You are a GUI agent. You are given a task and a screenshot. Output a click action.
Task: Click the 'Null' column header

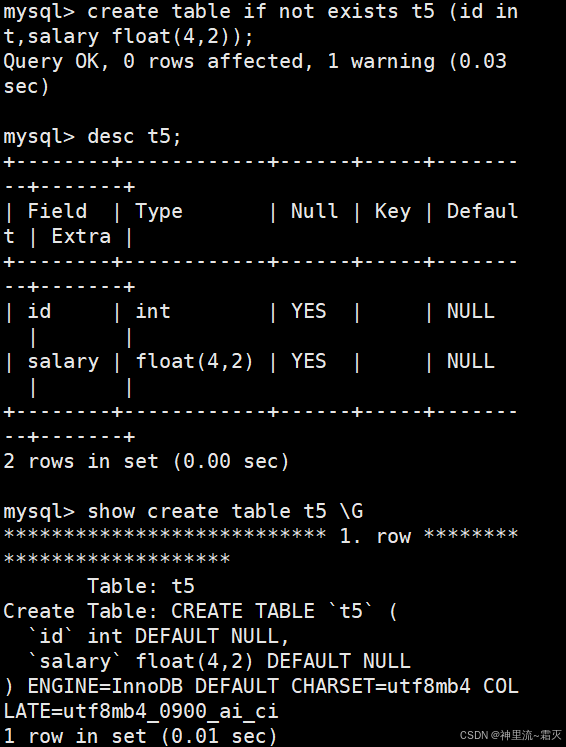coord(314,211)
